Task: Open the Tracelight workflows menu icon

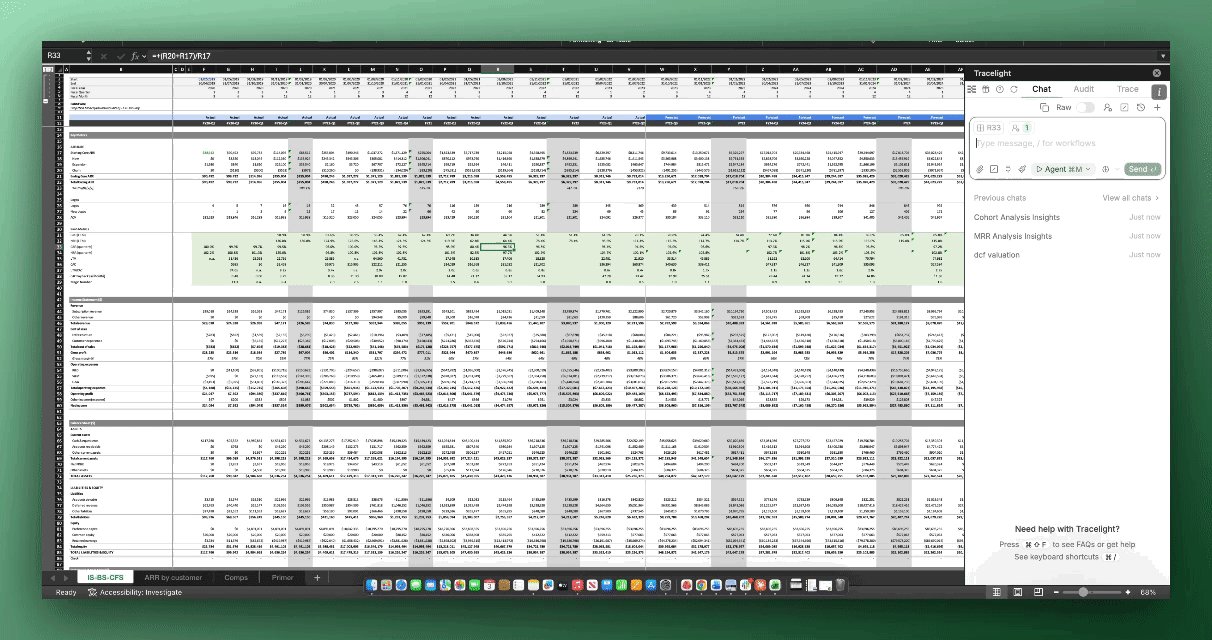Action: tap(971, 89)
